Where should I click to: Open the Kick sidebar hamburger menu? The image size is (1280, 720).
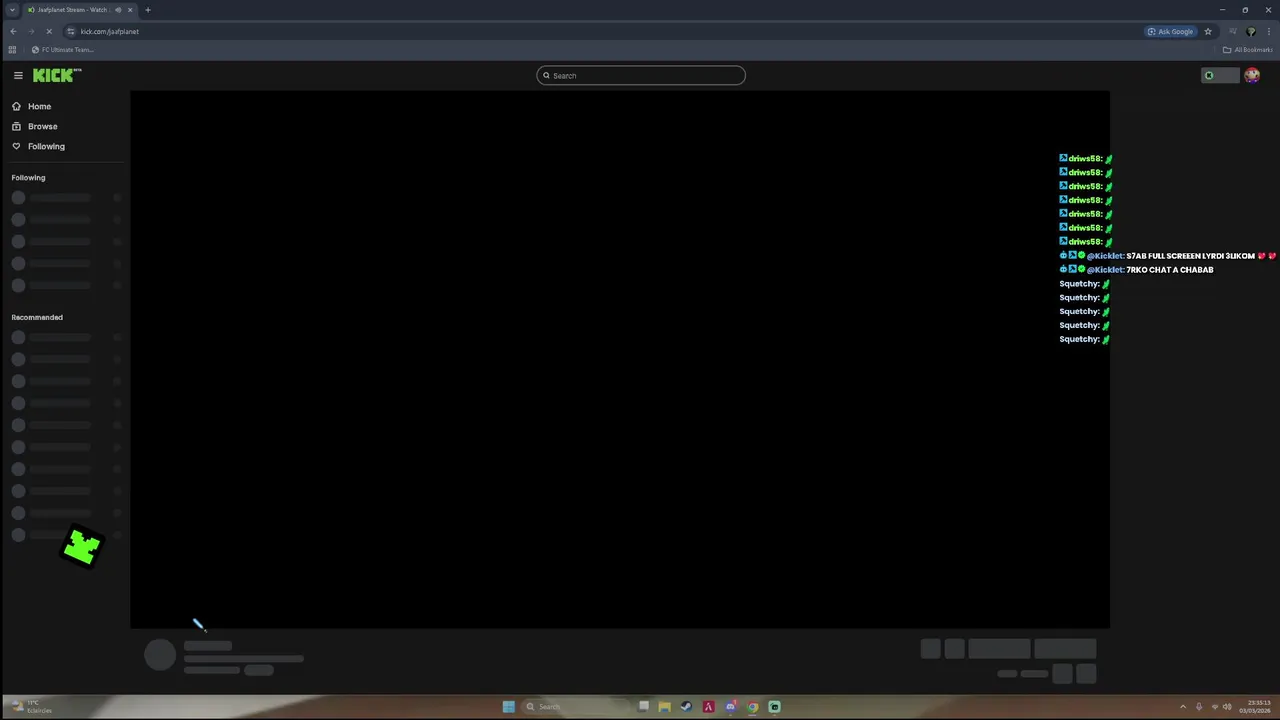point(18,75)
